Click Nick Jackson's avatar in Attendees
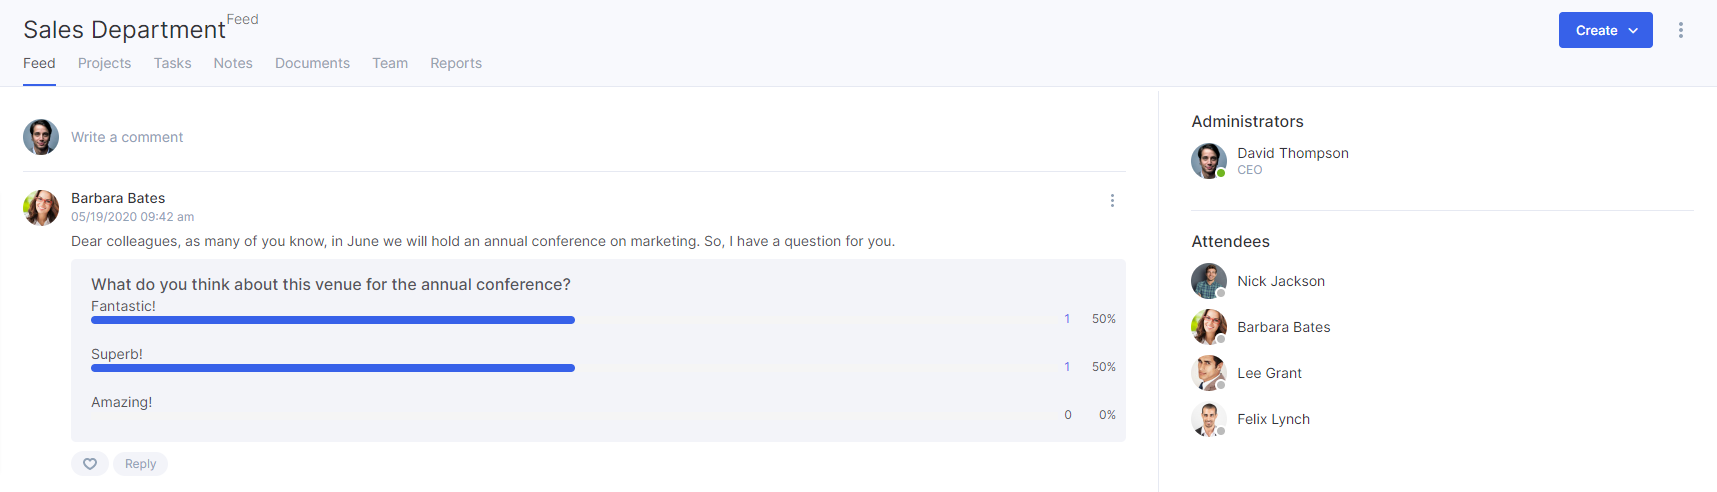The image size is (1717, 492). pos(1209,281)
